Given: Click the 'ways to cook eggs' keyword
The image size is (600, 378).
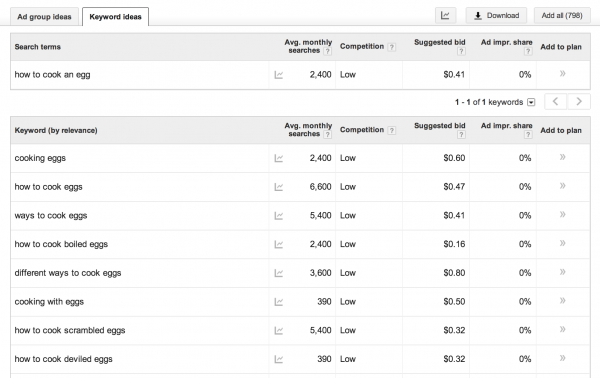Looking at the screenshot, I should (x=51, y=215).
